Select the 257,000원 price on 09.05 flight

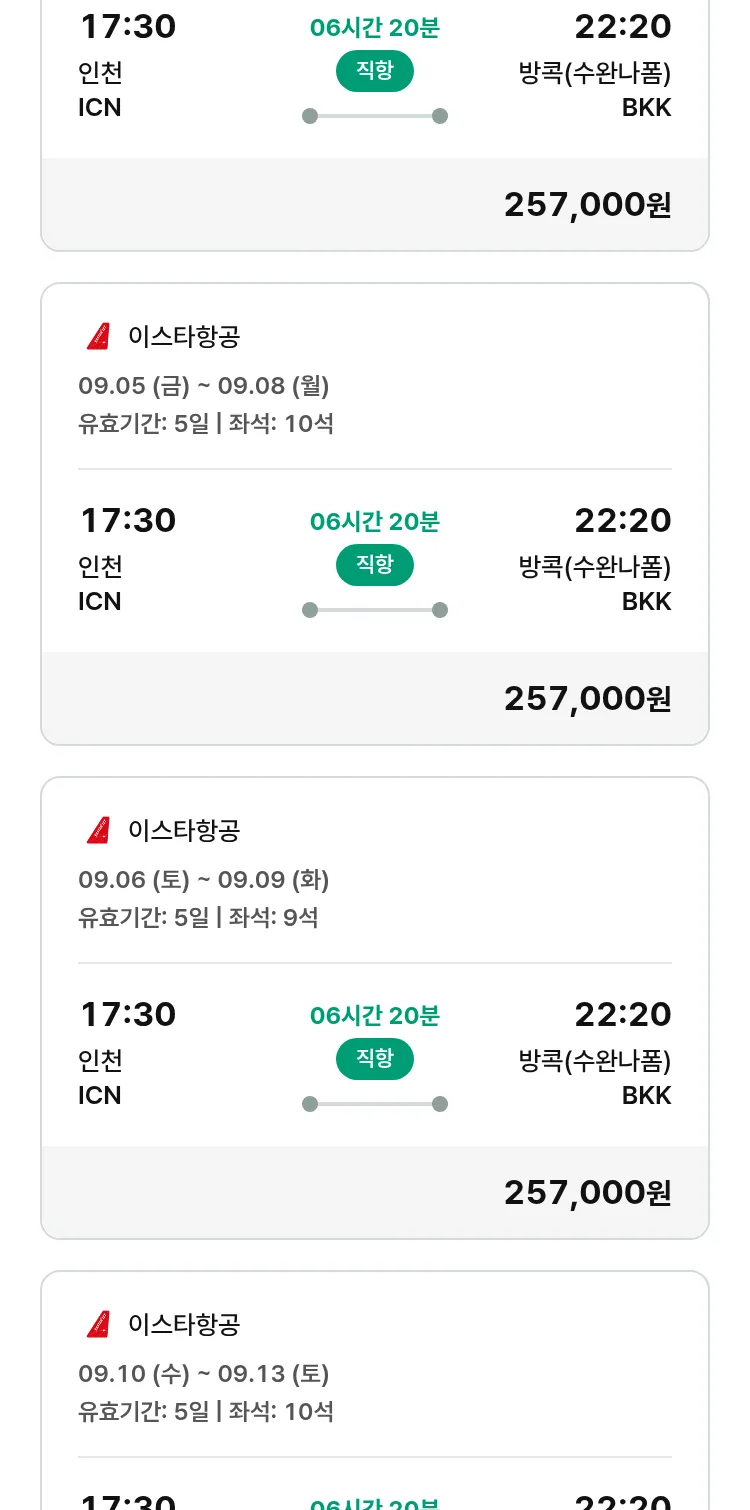pyautogui.click(x=587, y=699)
